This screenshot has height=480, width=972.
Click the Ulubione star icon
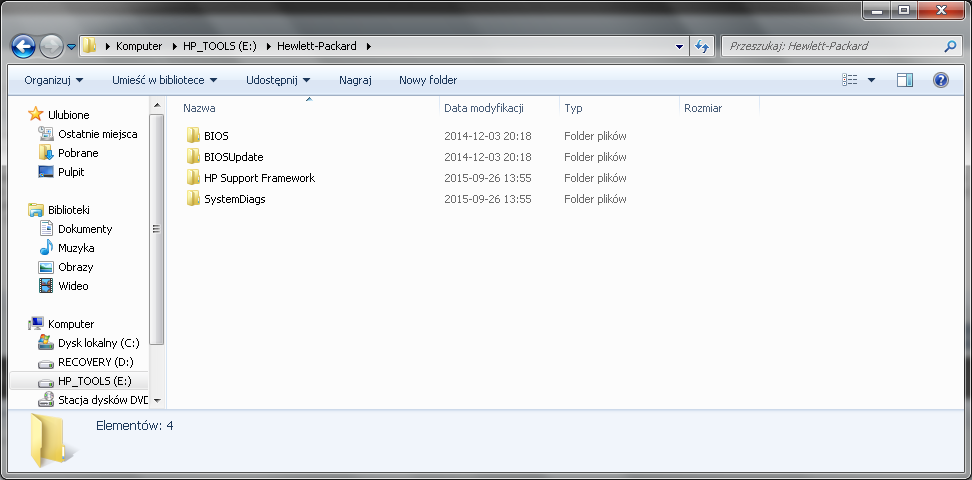point(35,115)
